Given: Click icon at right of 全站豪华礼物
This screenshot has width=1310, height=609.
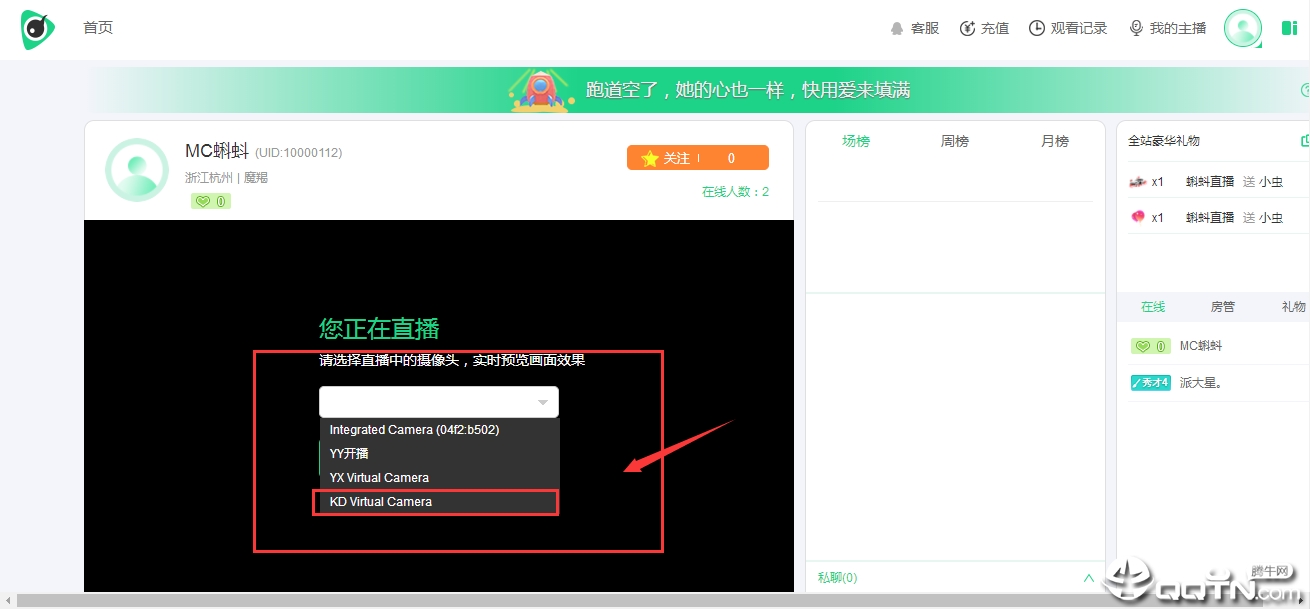Looking at the screenshot, I should click(x=1304, y=141).
